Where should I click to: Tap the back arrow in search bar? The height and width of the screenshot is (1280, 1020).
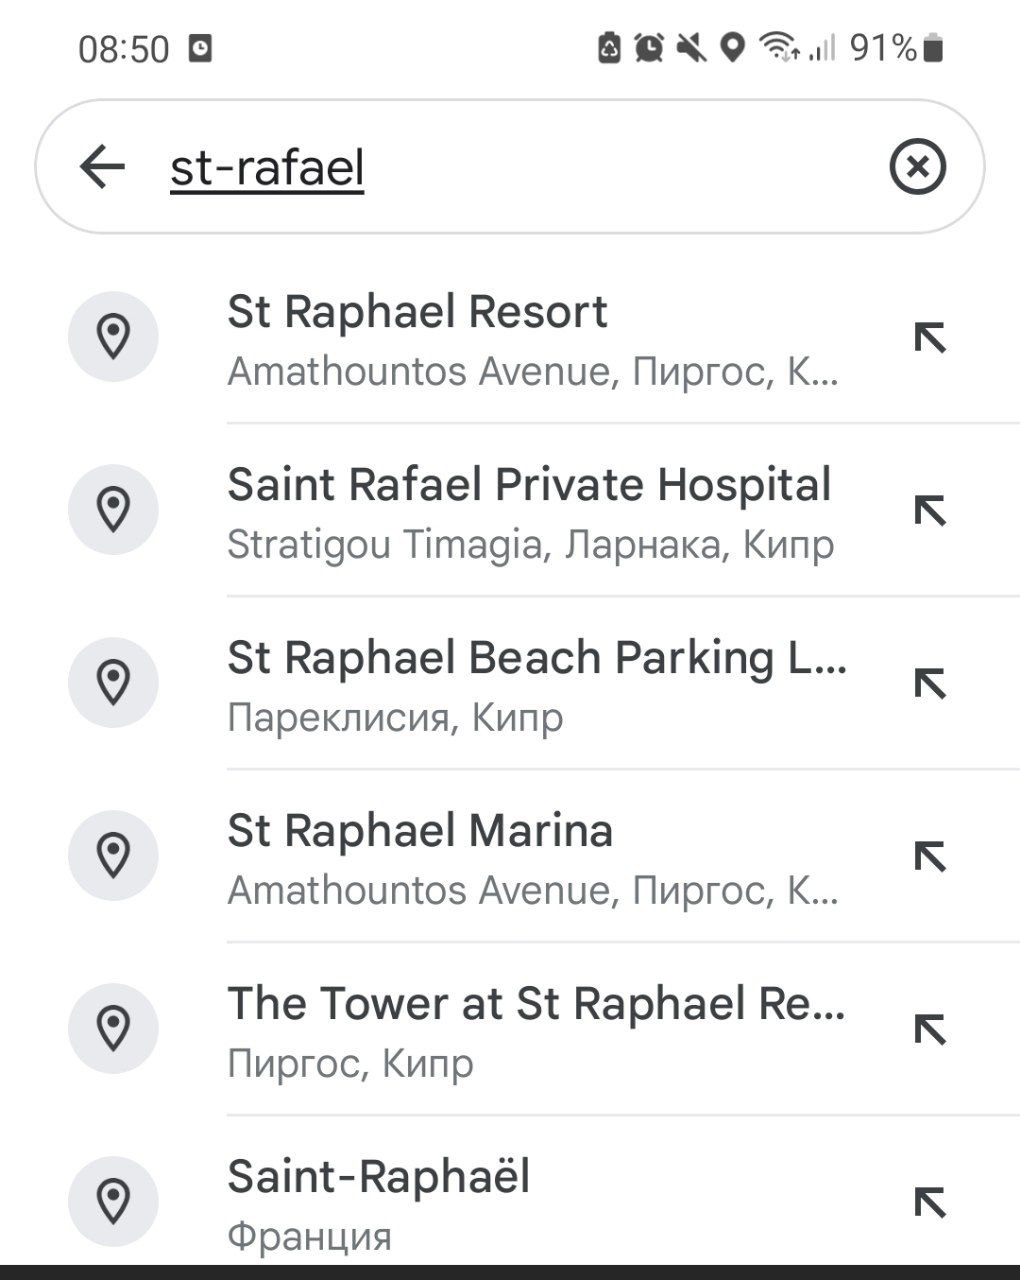pos(102,167)
